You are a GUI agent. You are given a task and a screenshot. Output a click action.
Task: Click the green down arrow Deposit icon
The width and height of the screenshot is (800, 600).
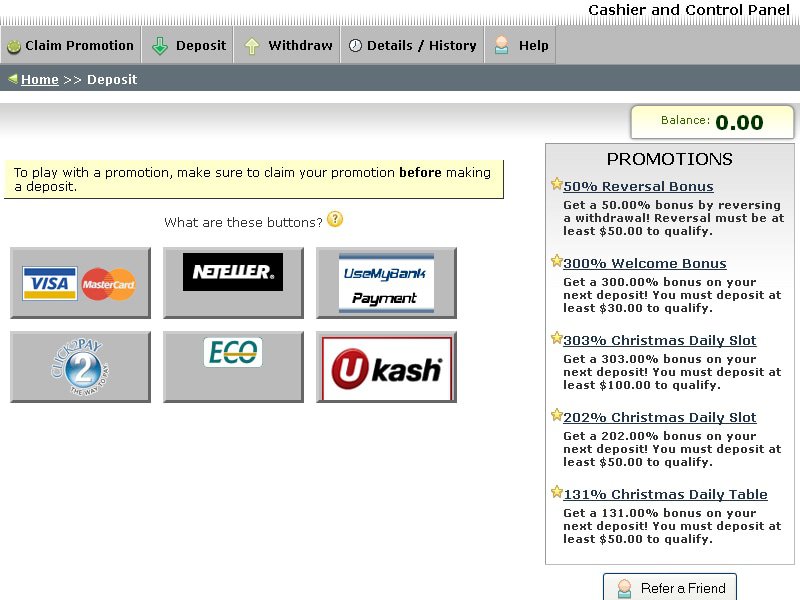(x=160, y=46)
